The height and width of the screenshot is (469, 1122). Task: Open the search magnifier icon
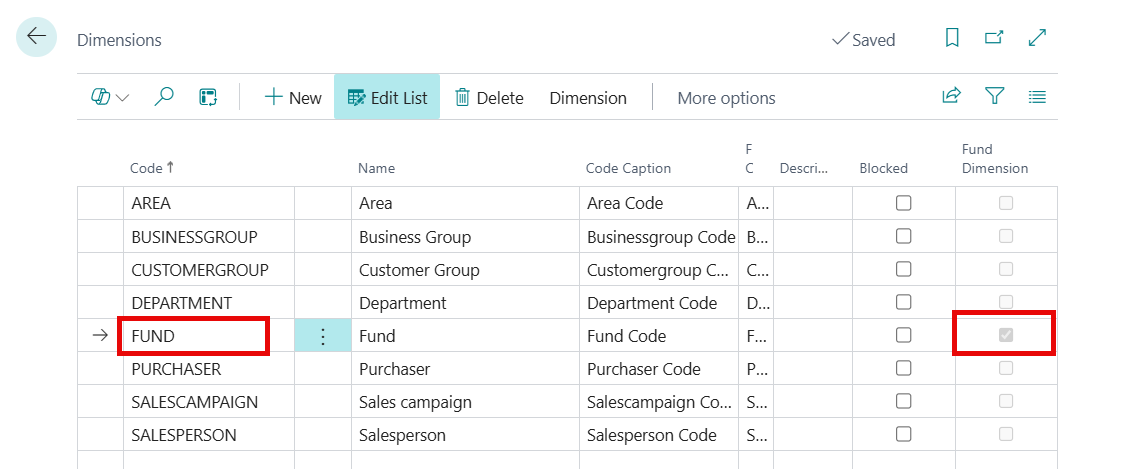pos(164,97)
